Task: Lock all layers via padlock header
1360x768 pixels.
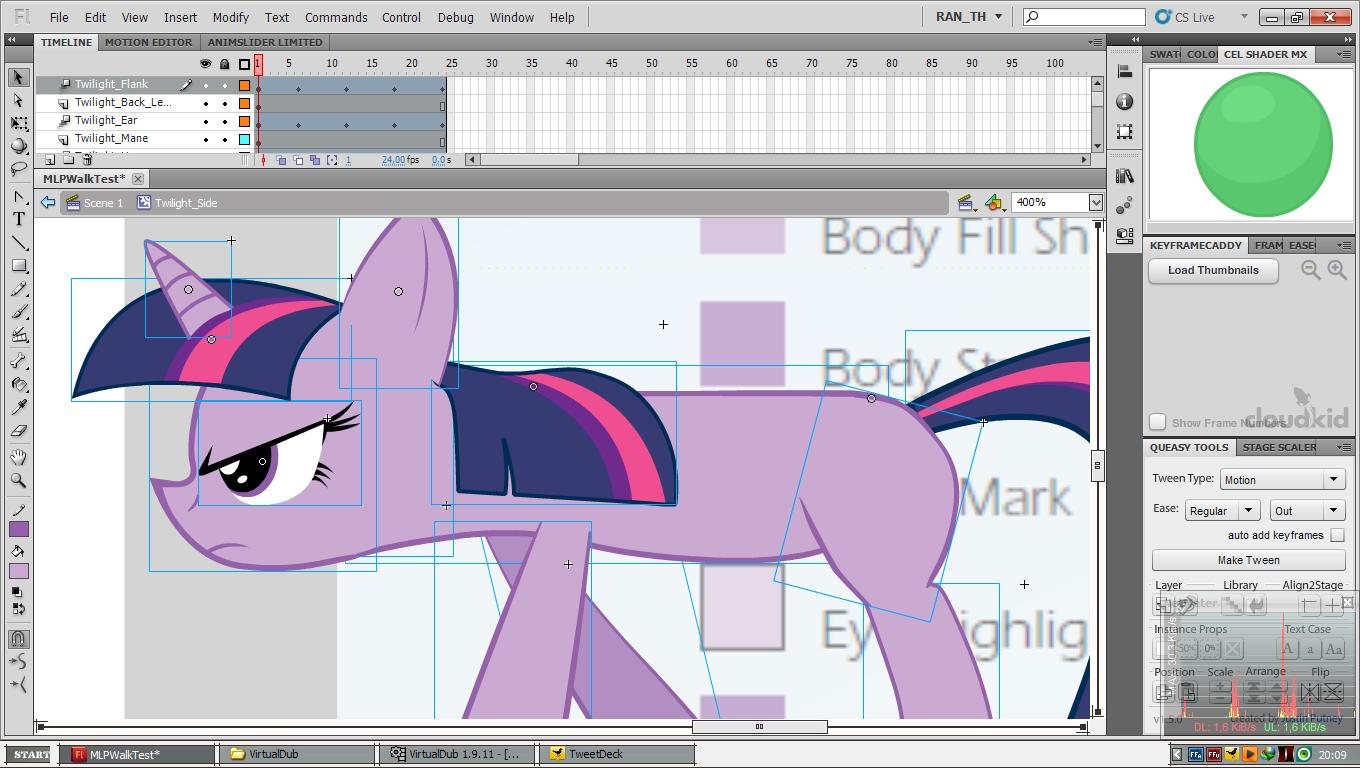Action: coord(225,64)
